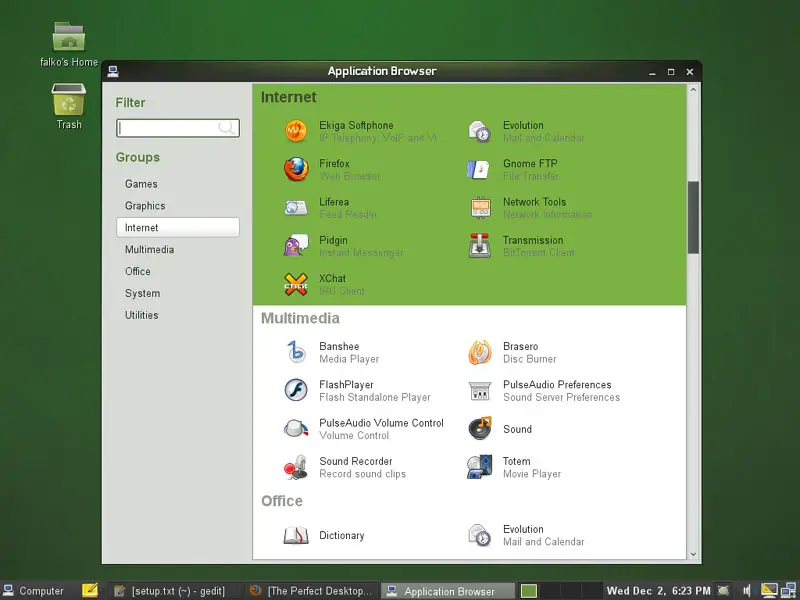The image size is (800, 600).
Task: Open FlashPlayer icon
Action: 296,390
